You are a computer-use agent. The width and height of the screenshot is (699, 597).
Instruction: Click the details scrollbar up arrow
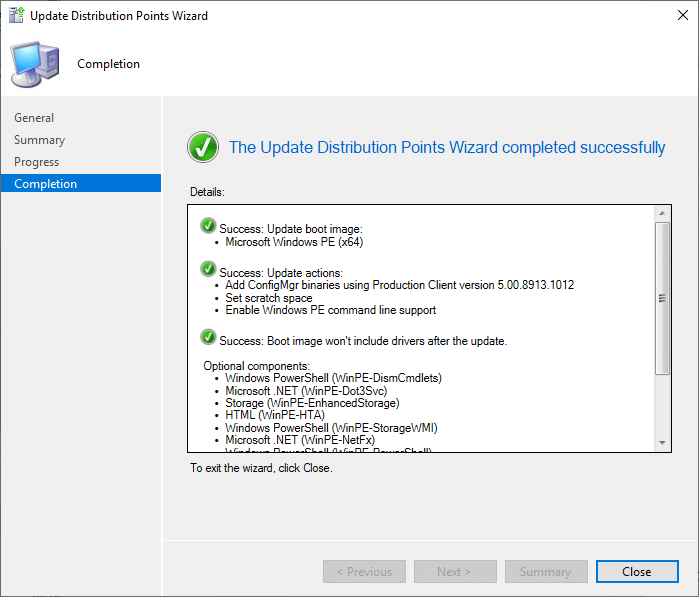tap(662, 213)
